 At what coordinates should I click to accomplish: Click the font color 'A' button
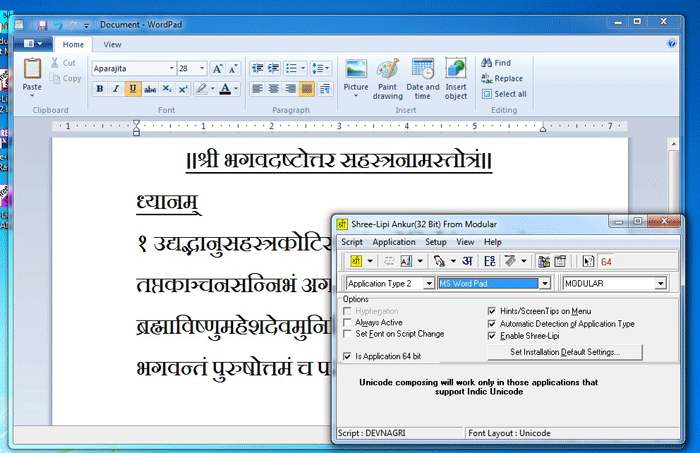(x=225, y=89)
